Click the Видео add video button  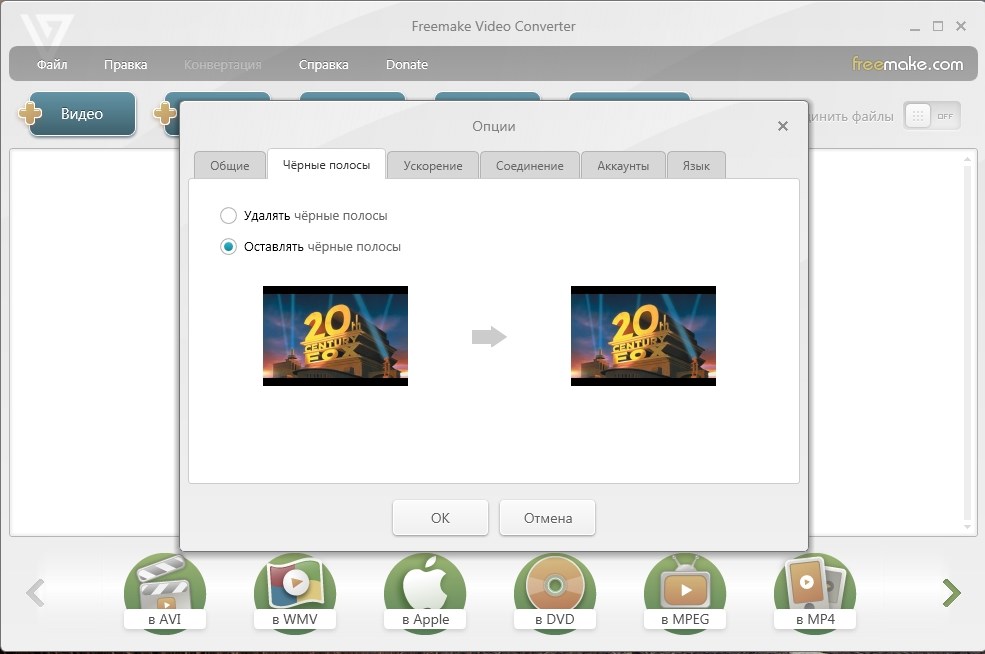pyautogui.click(x=81, y=114)
